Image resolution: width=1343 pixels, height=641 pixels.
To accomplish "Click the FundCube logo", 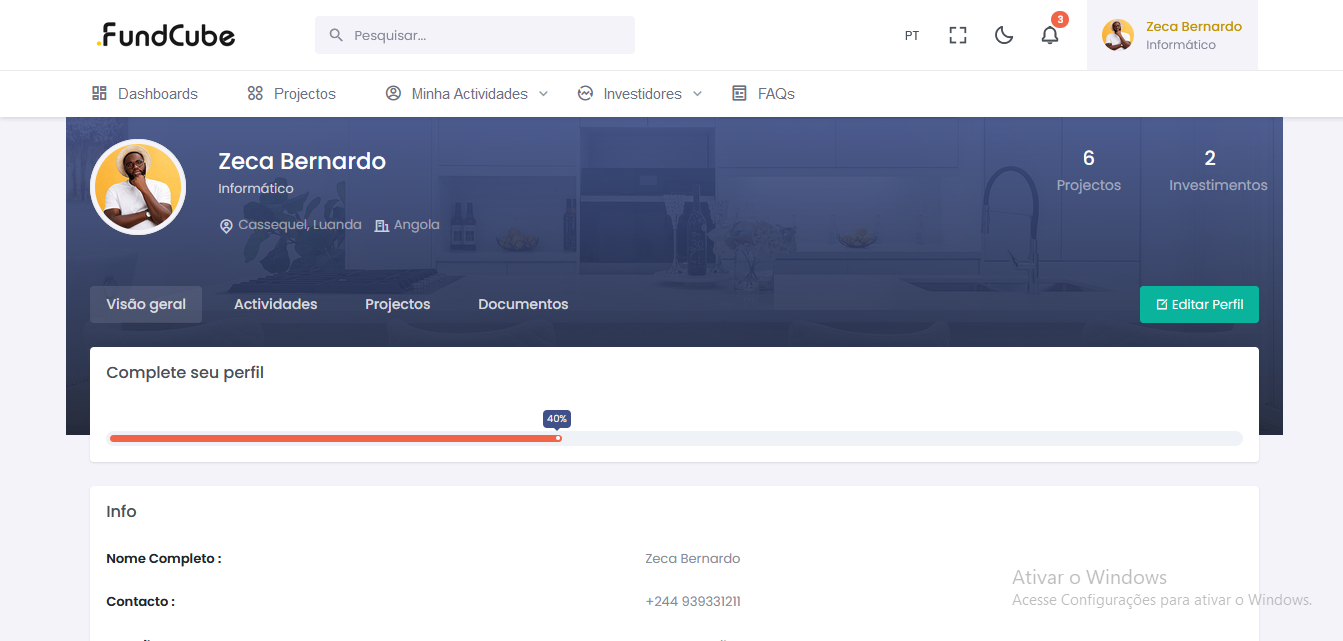I will tap(166, 36).
